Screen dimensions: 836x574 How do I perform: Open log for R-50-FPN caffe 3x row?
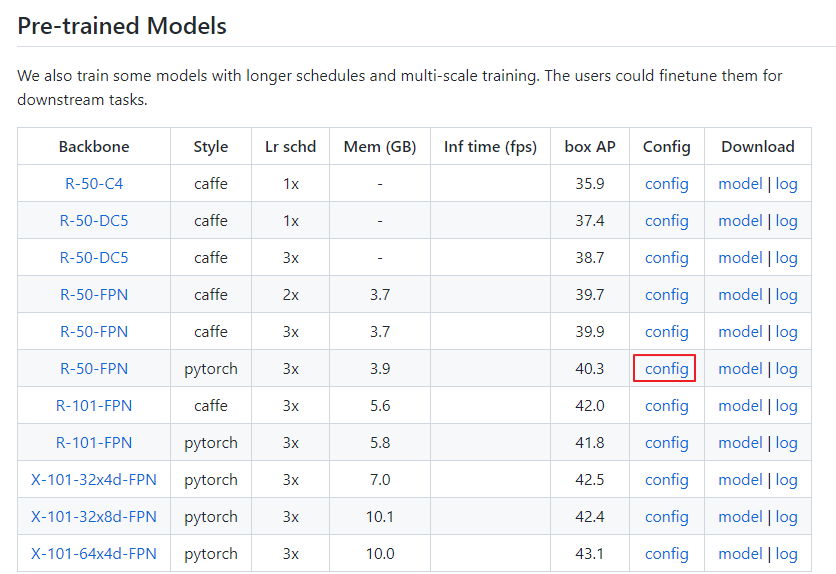tap(786, 332)
